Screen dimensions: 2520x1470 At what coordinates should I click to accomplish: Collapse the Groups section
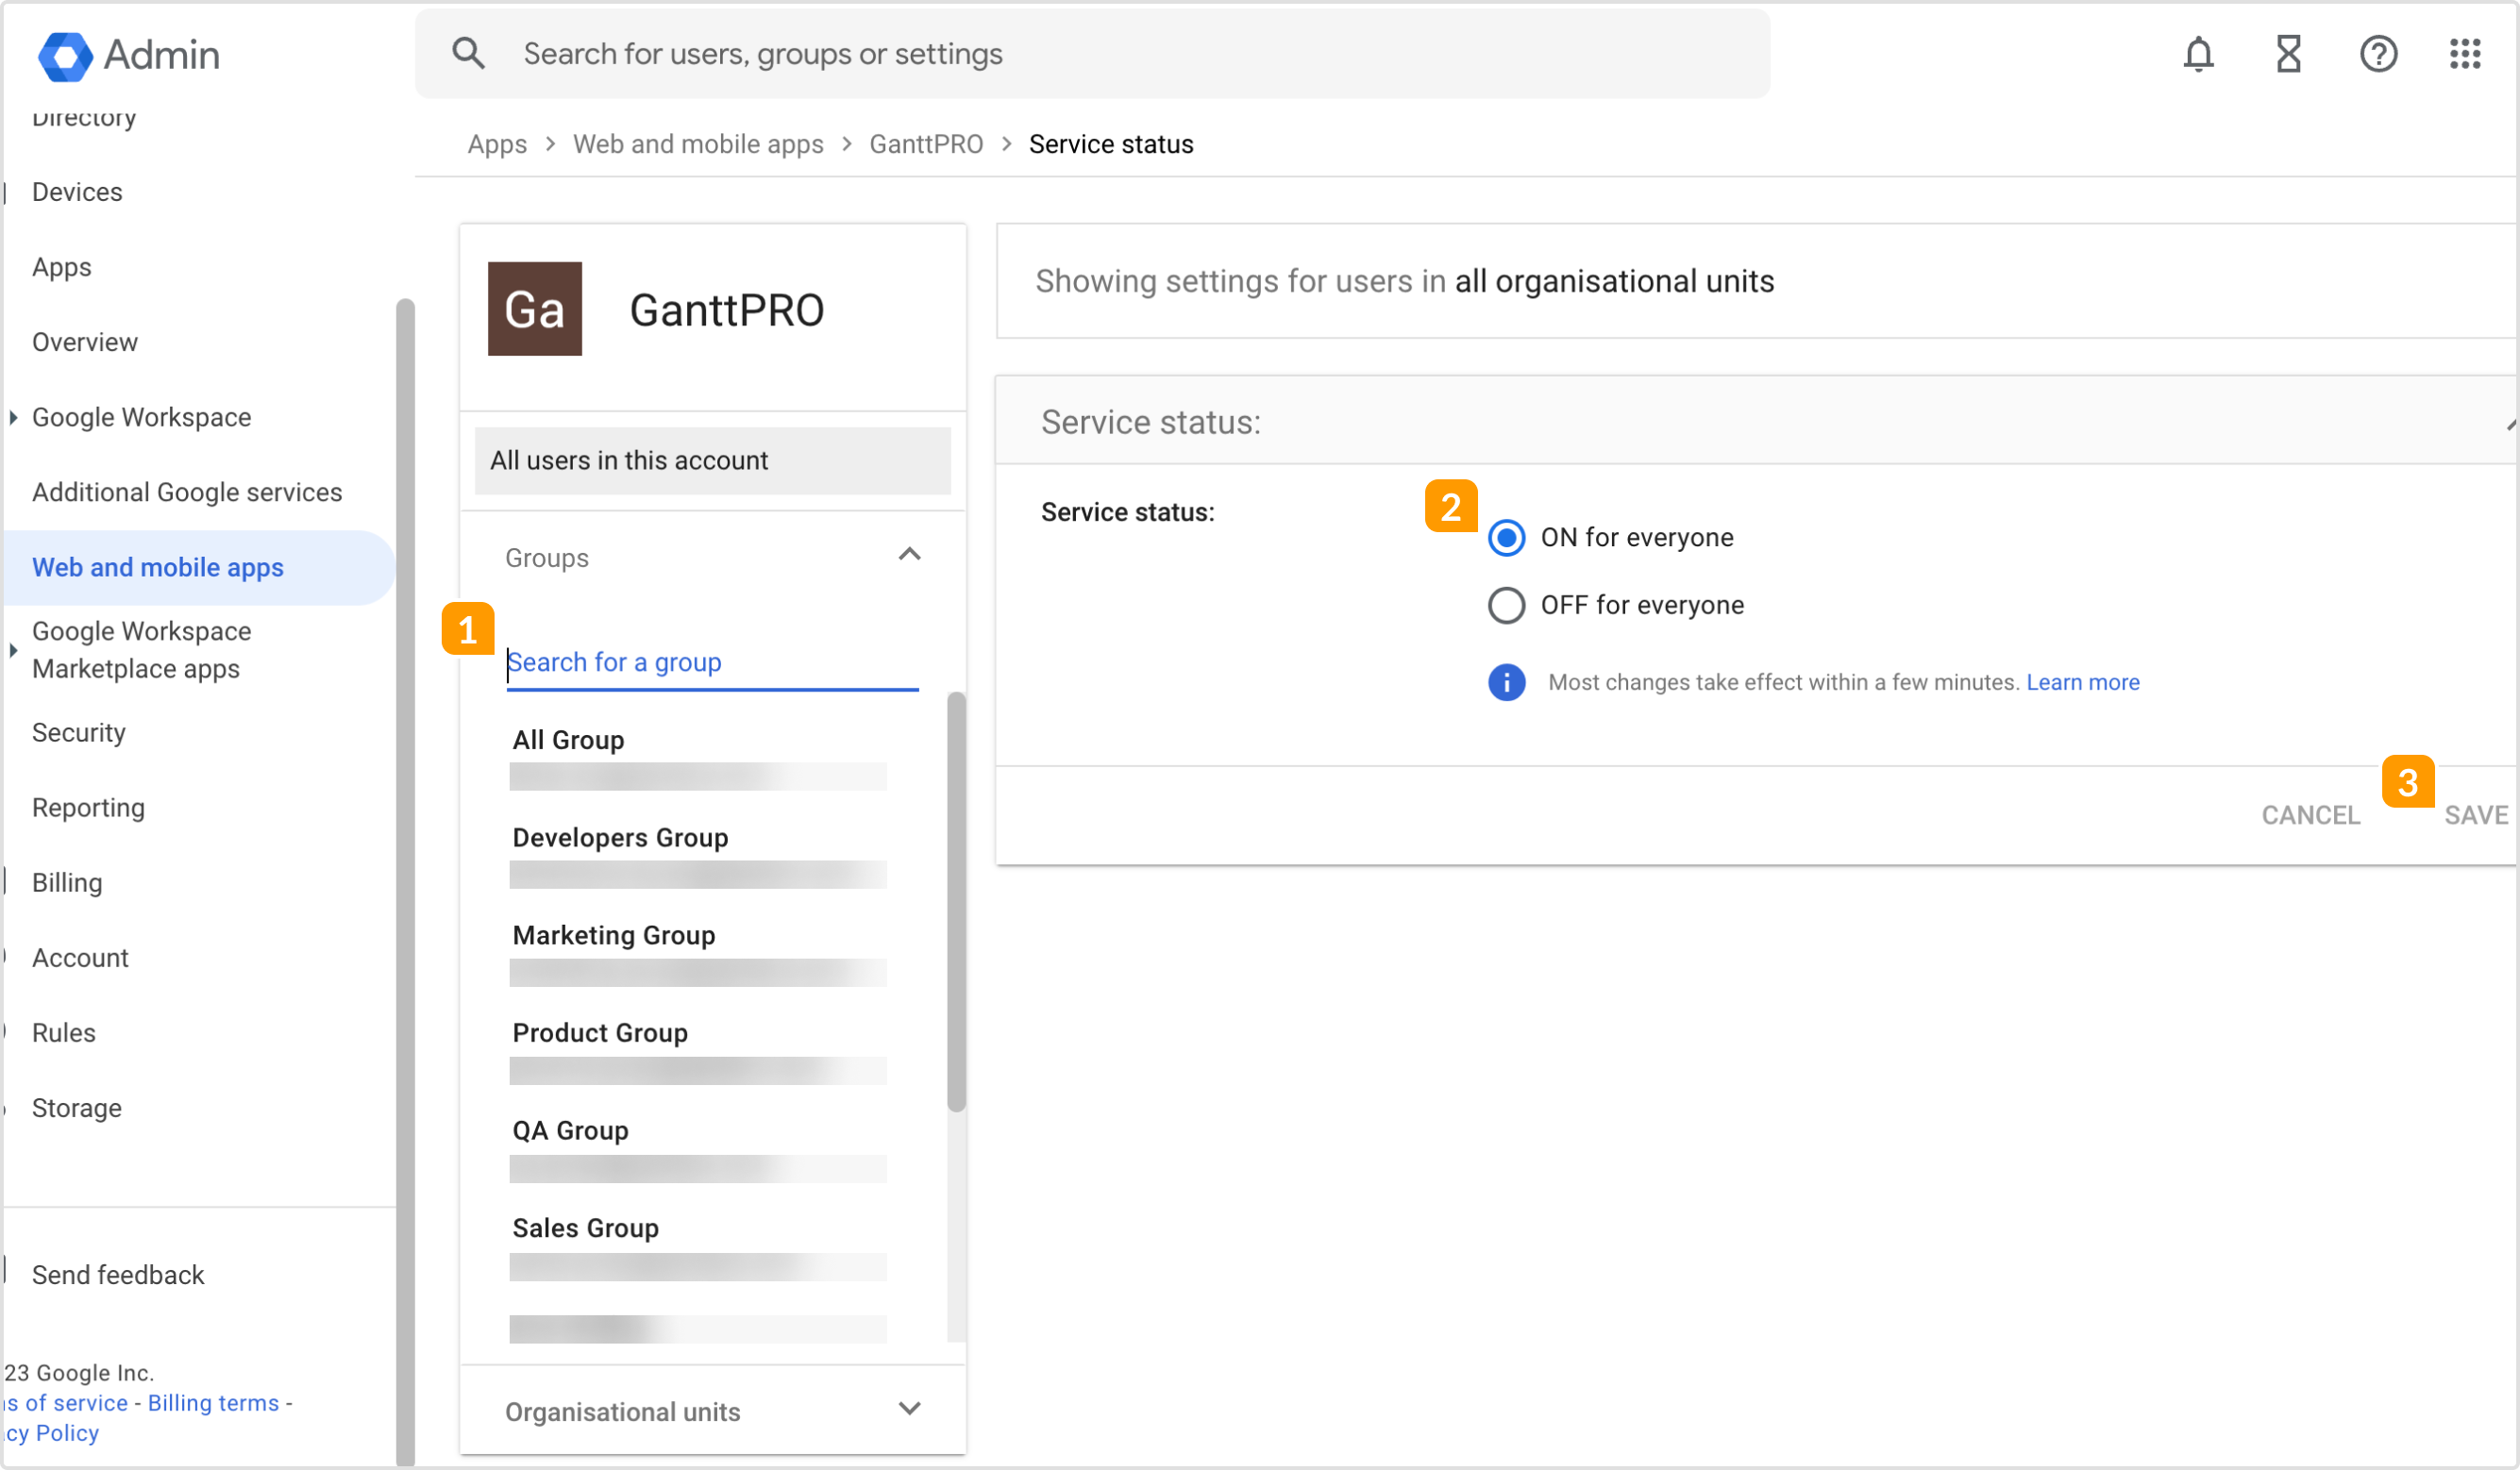click(909, 555)
